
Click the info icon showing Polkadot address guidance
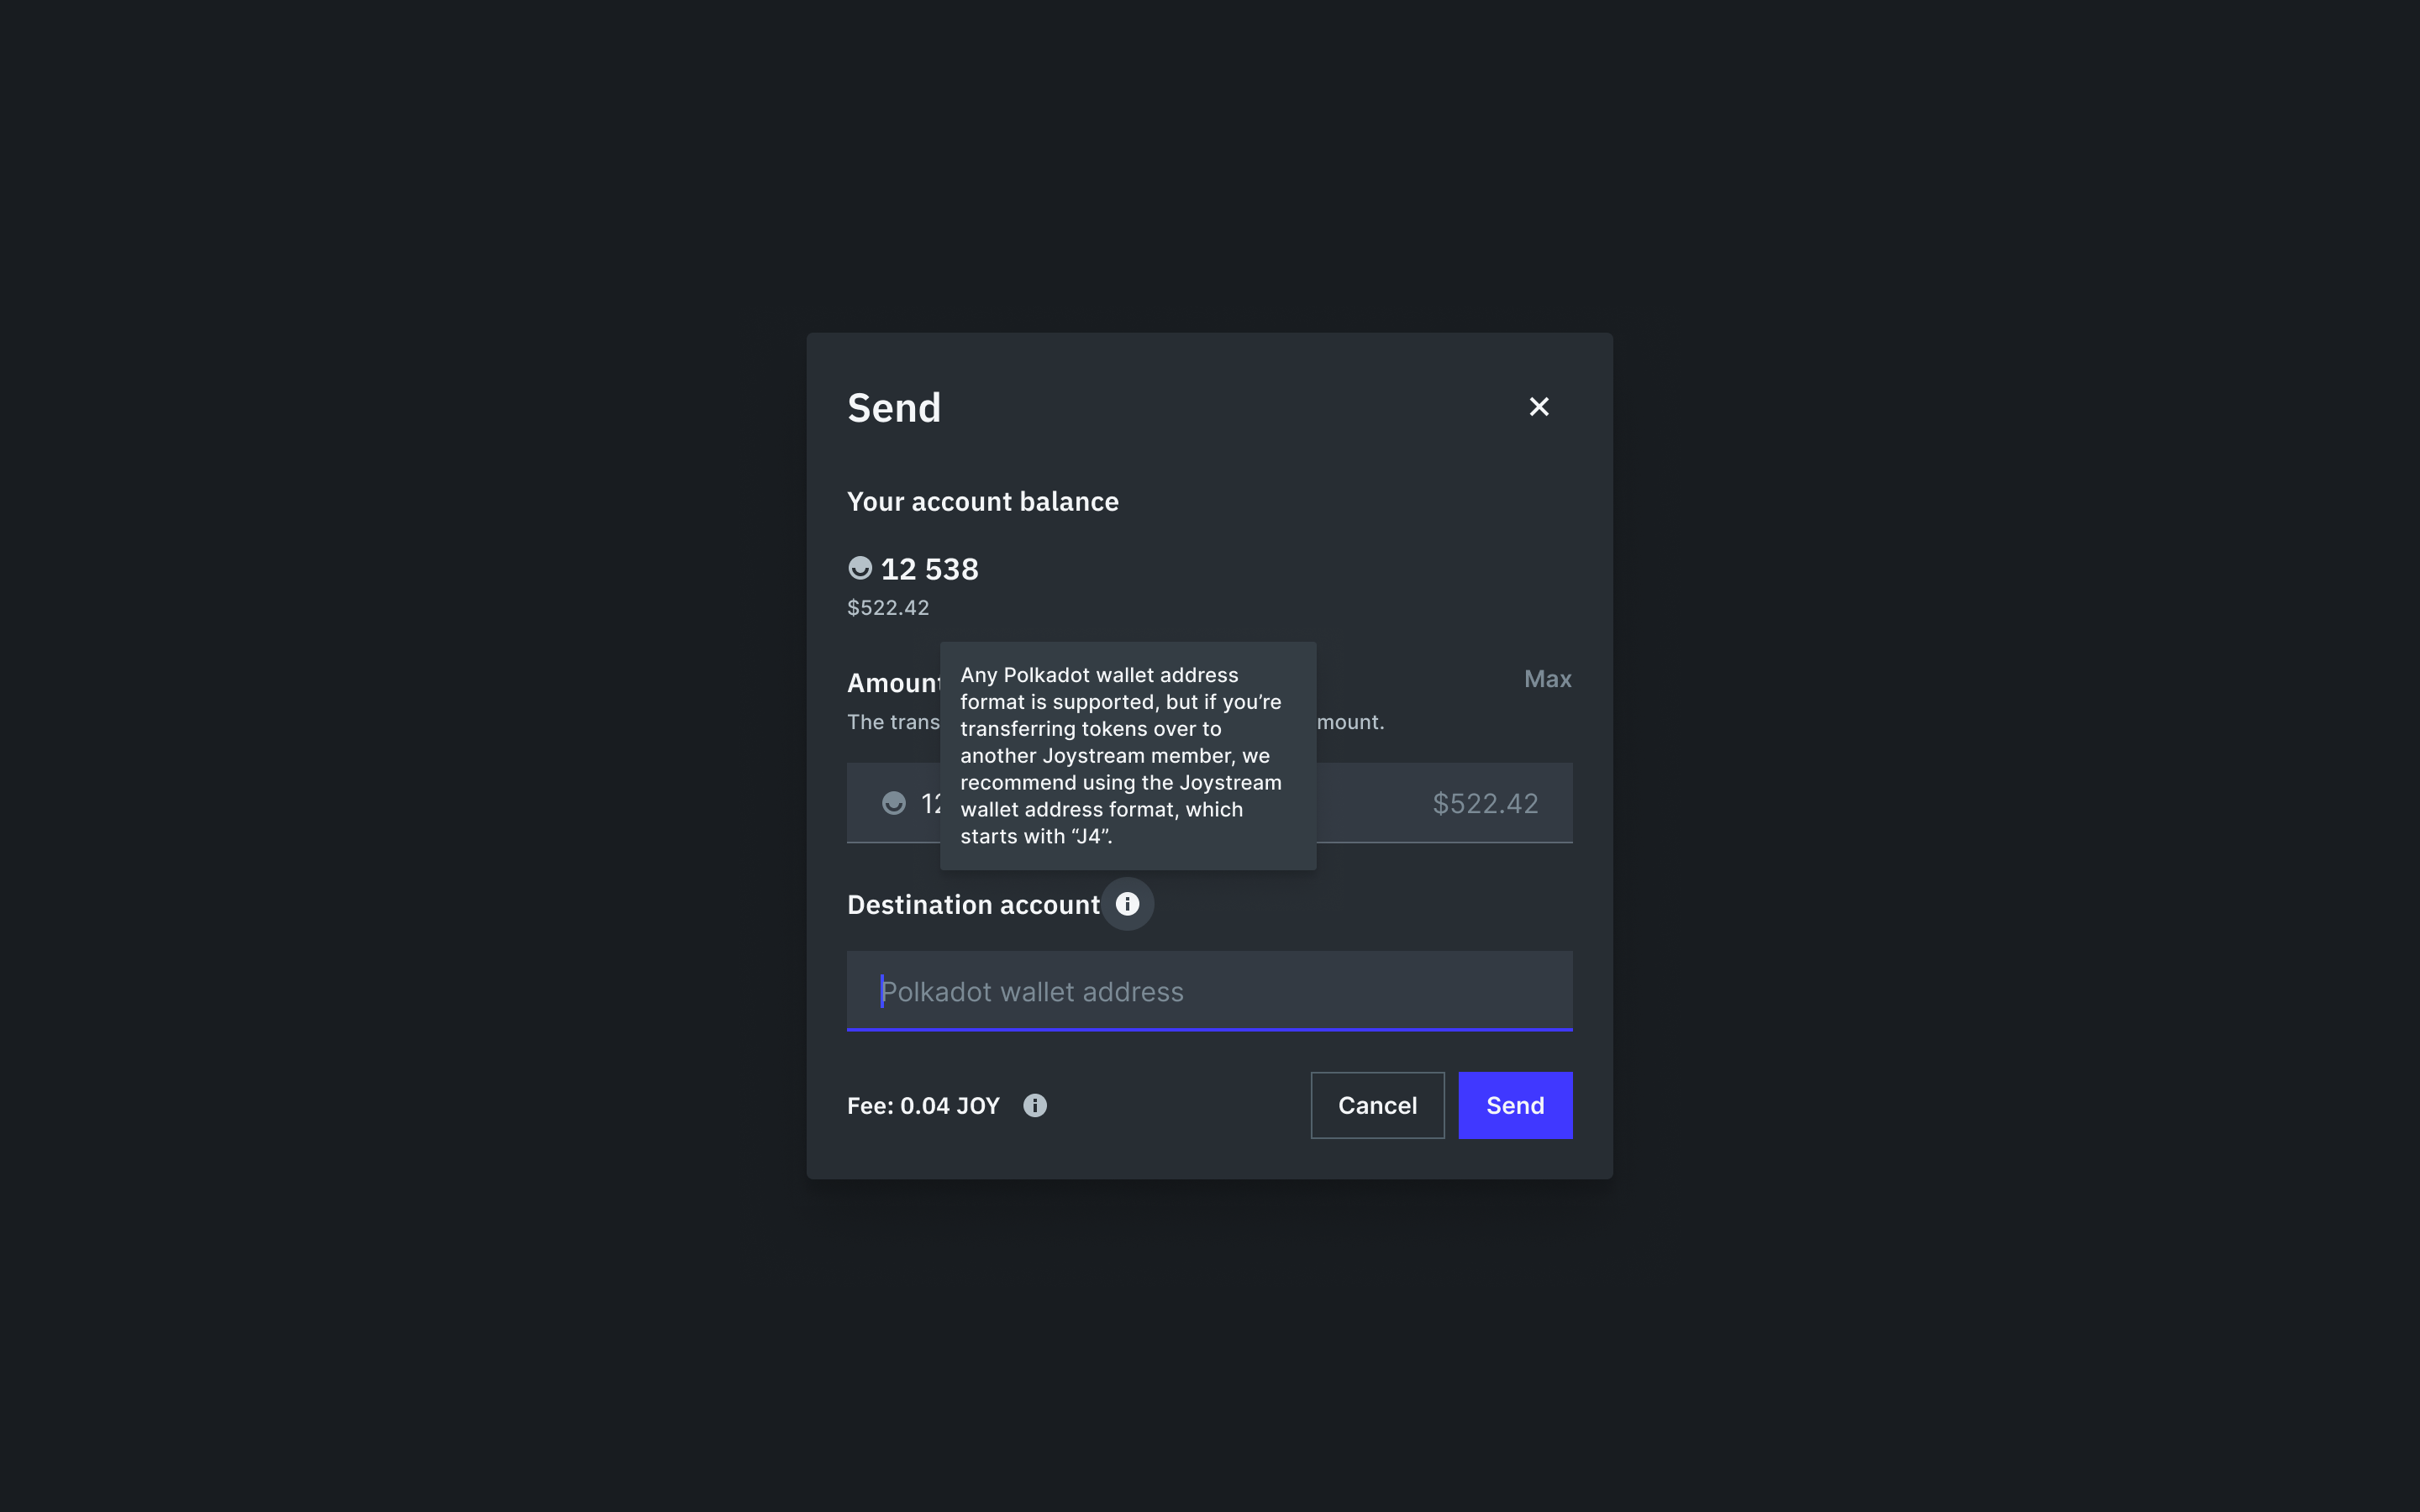(x=1128, y=904)
